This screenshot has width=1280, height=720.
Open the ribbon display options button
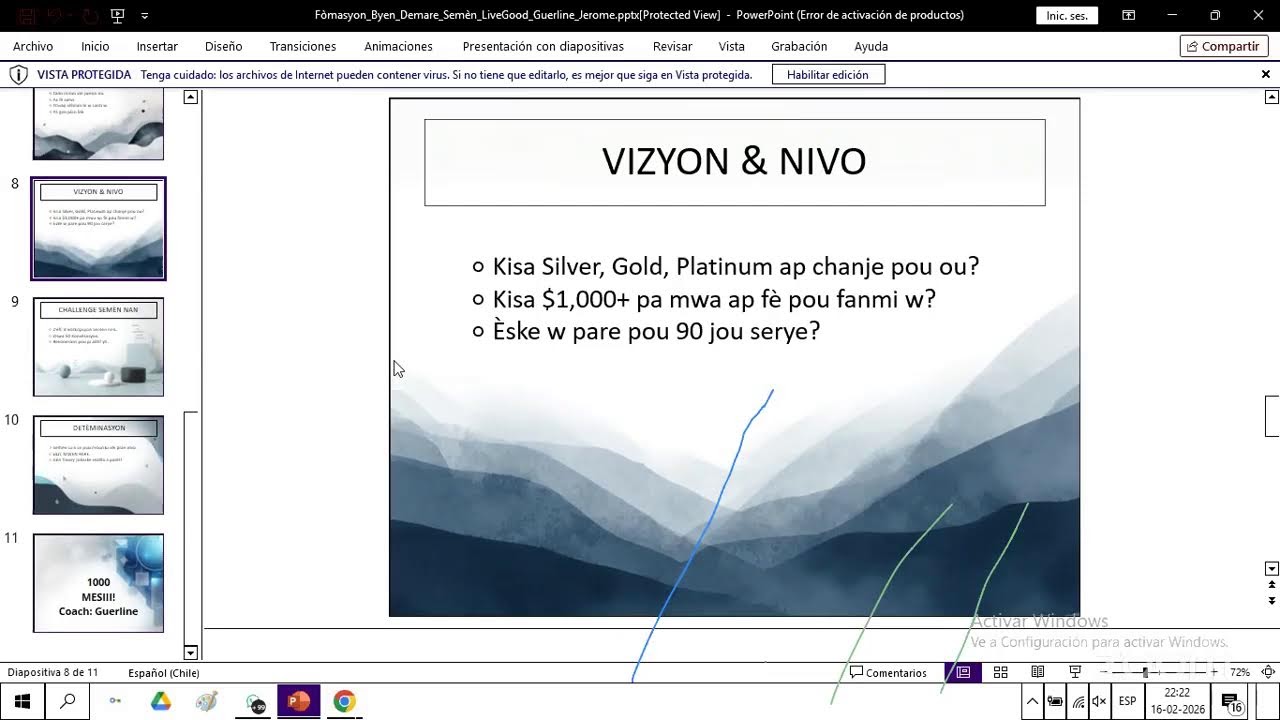tap(1129, 15)
